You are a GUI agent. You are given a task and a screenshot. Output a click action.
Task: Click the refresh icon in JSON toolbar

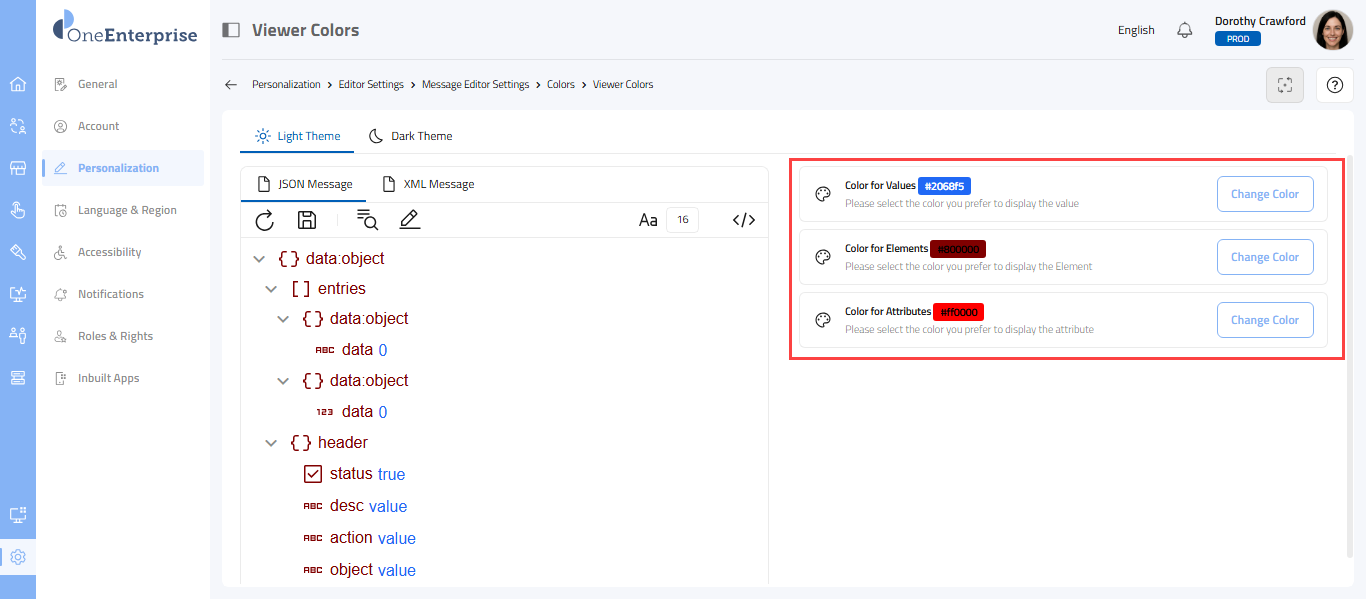pyautogui.click(x=265, y=221)
